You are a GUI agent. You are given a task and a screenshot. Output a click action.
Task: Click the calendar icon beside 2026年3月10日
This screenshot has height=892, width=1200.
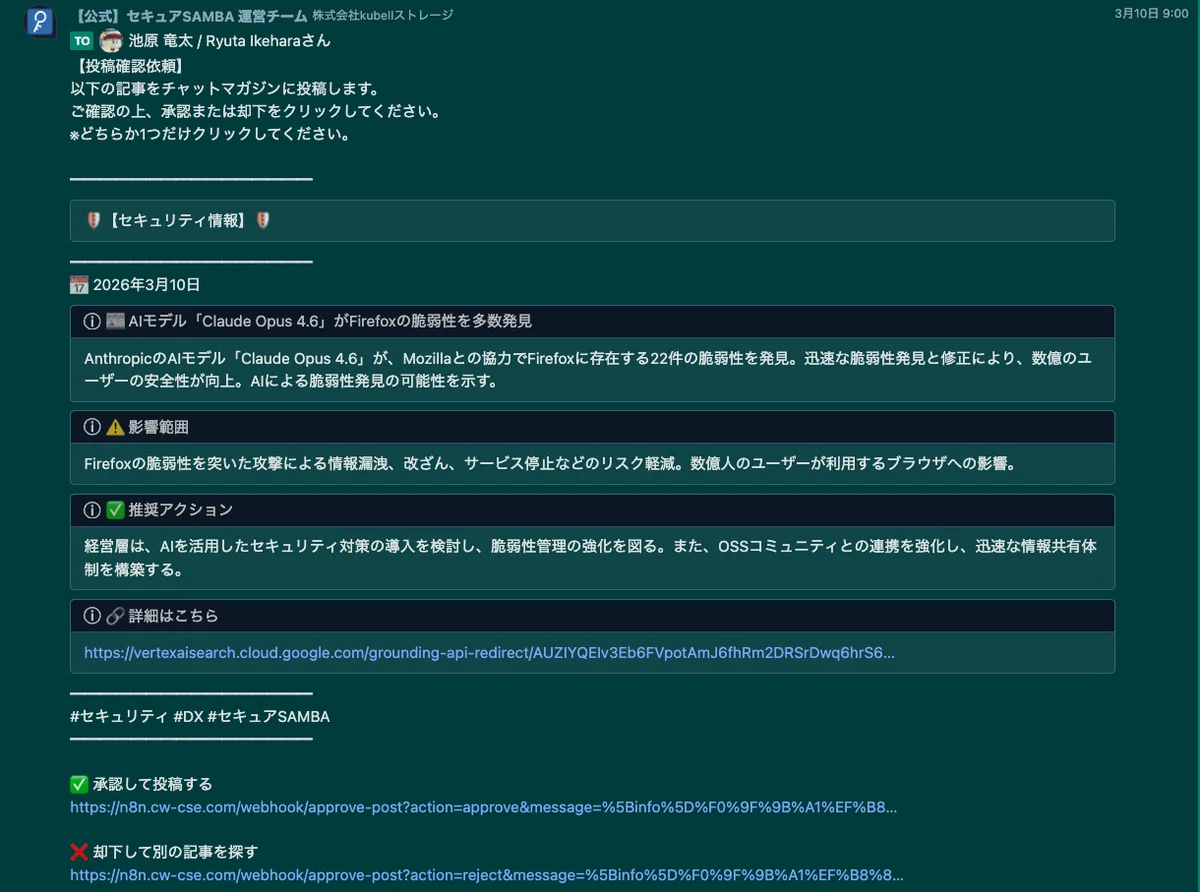coord(80,285)
